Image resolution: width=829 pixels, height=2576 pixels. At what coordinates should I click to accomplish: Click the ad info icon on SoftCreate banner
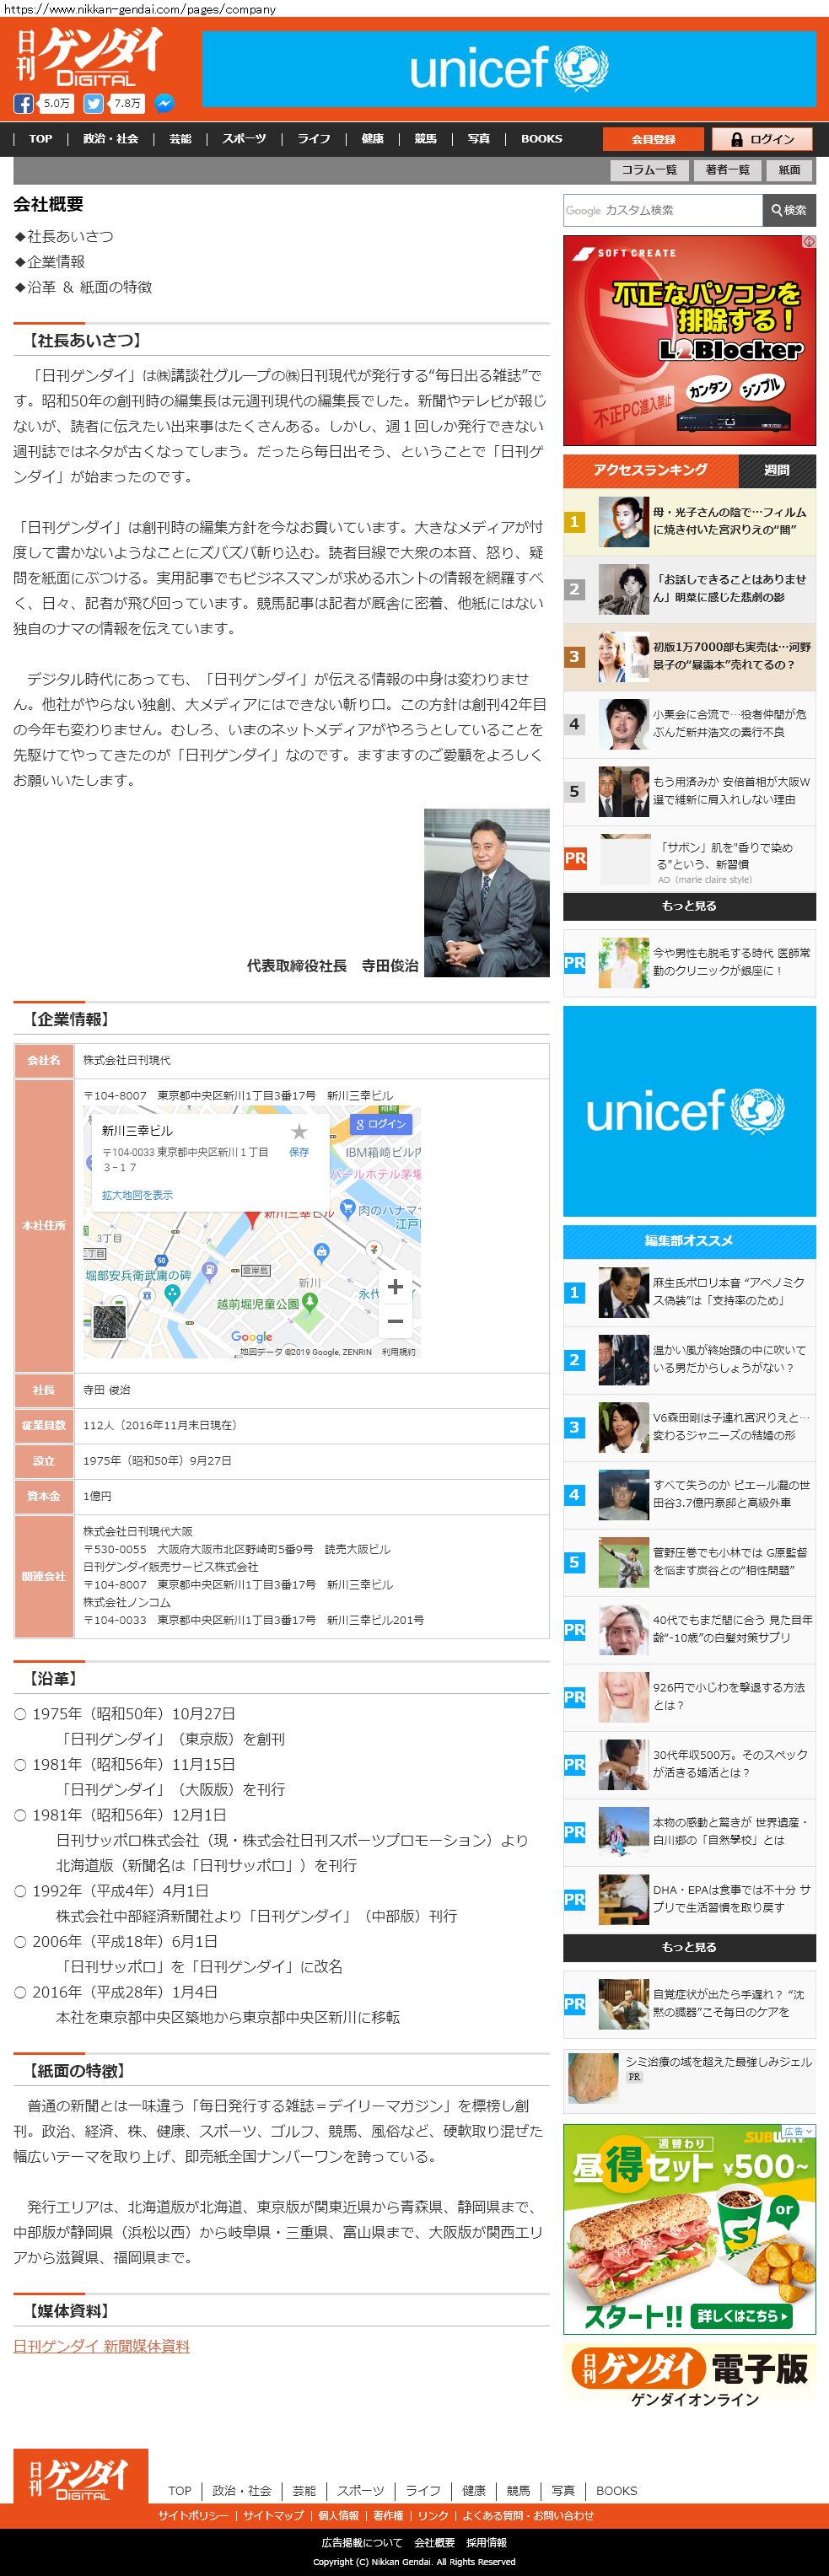click(x=809, y=242)
